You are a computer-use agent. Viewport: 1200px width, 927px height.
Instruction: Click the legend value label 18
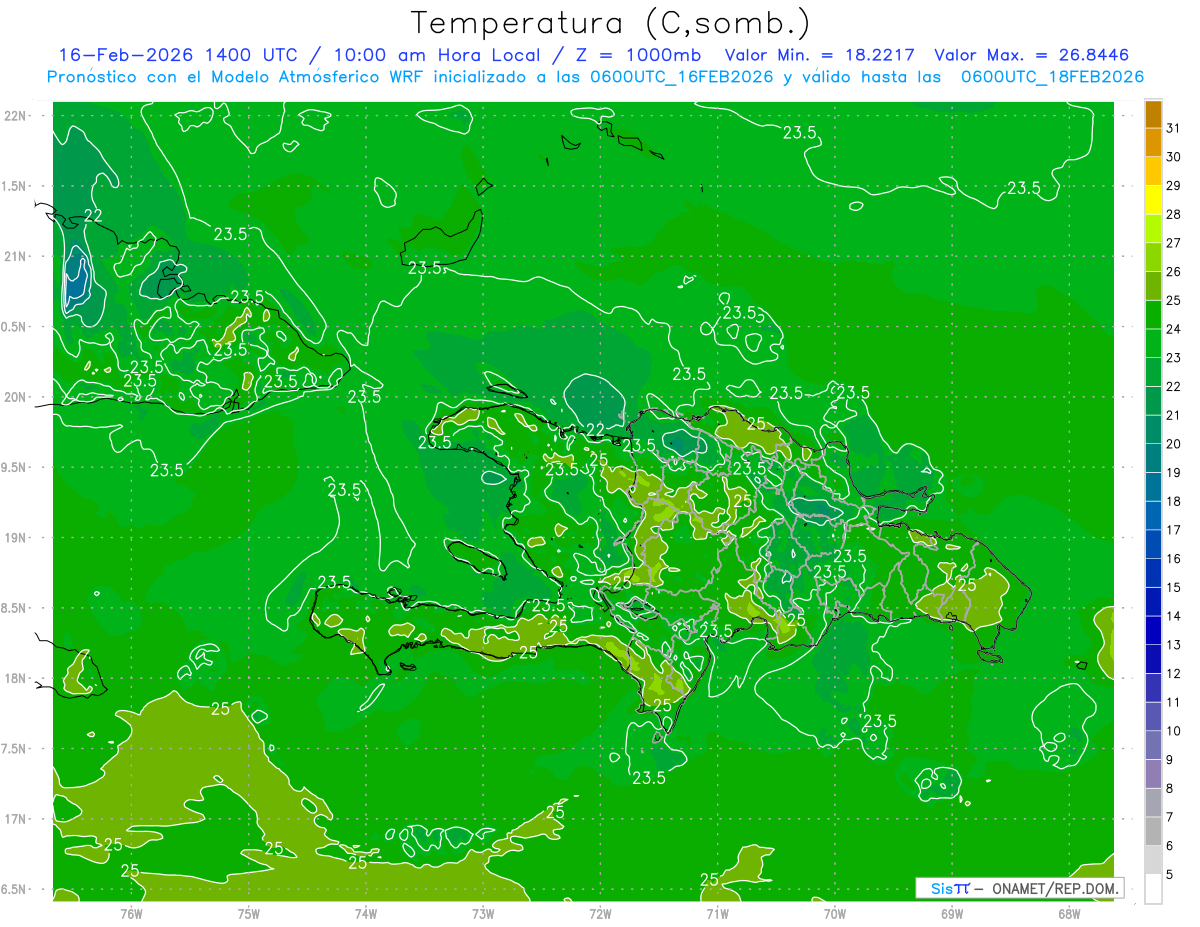(x=1174, y=501)
